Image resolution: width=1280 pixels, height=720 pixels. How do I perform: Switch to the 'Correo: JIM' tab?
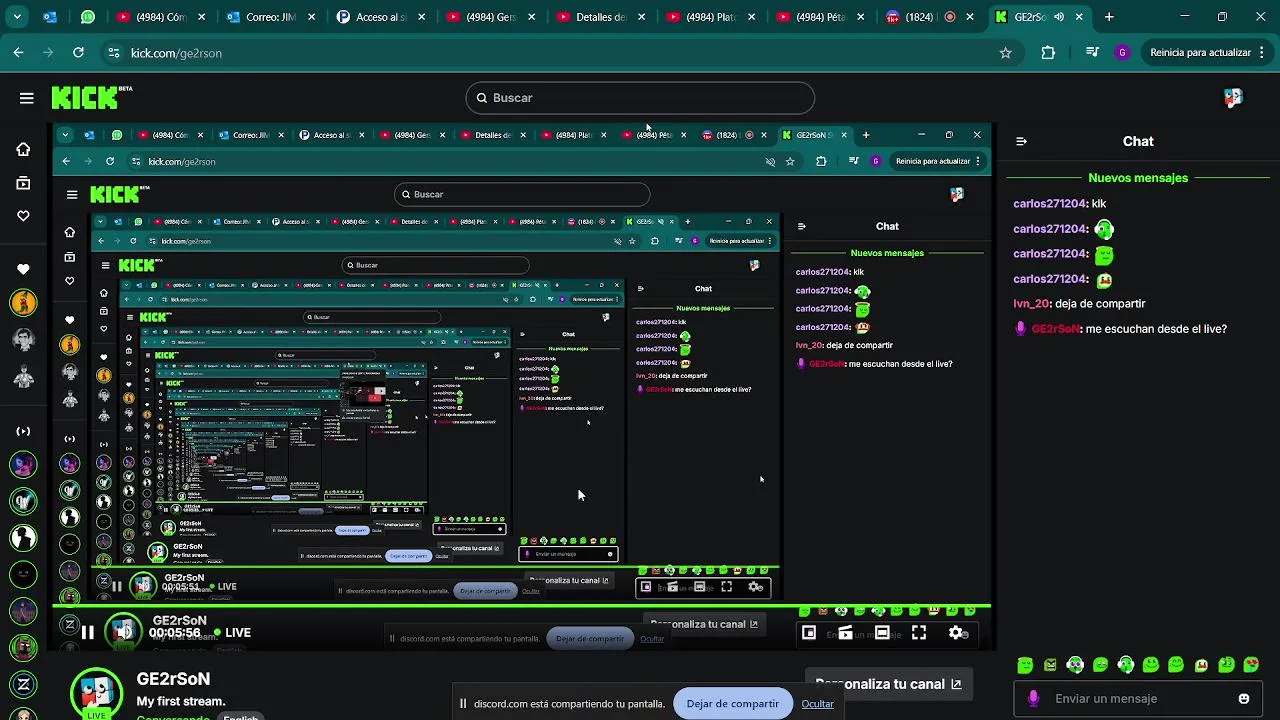tap(268, 17)
